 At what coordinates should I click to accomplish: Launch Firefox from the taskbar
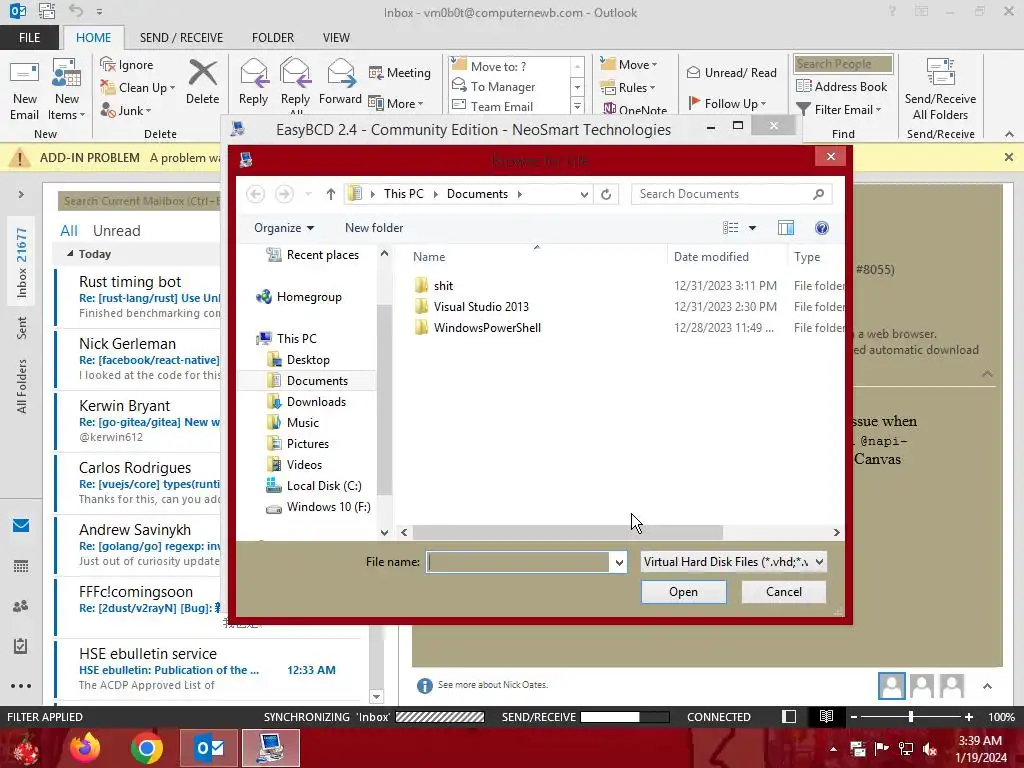86,748
